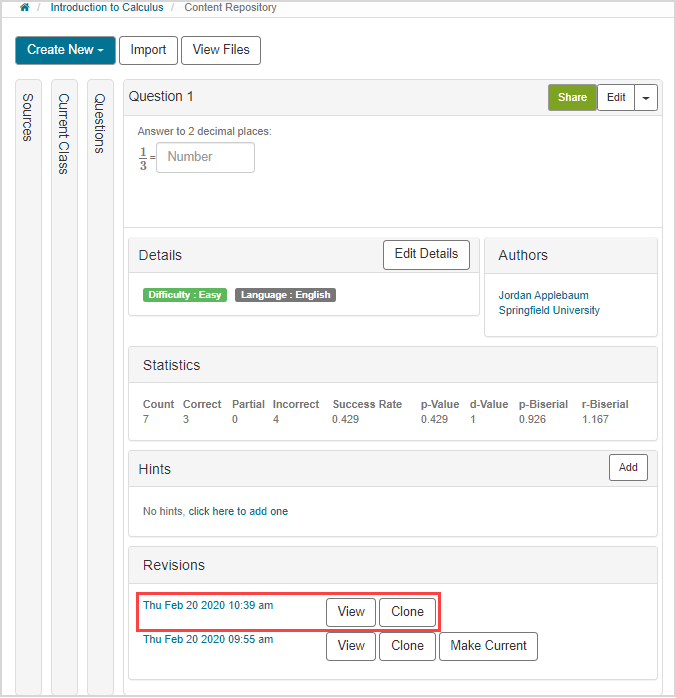676x698 pixels.
Task: Open the Questions side tab
Action: 99,123
